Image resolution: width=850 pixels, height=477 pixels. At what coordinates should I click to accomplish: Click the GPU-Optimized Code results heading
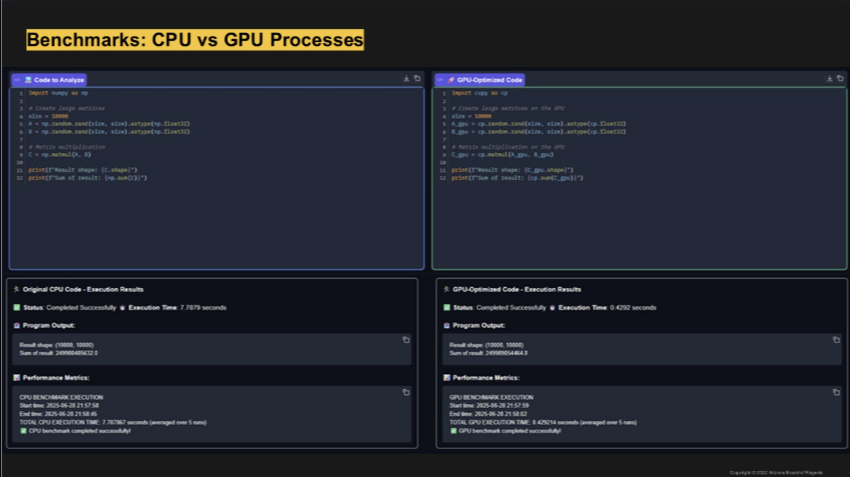(516, 290)
